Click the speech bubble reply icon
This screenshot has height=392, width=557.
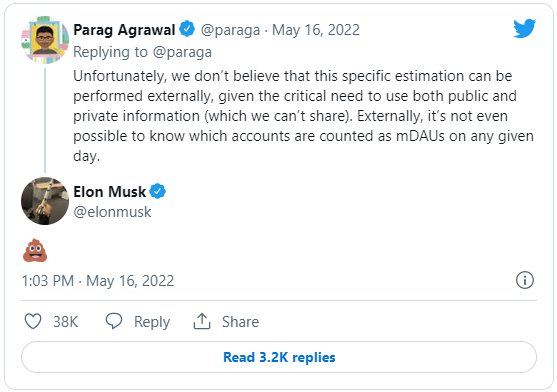(x=114, y=321)
